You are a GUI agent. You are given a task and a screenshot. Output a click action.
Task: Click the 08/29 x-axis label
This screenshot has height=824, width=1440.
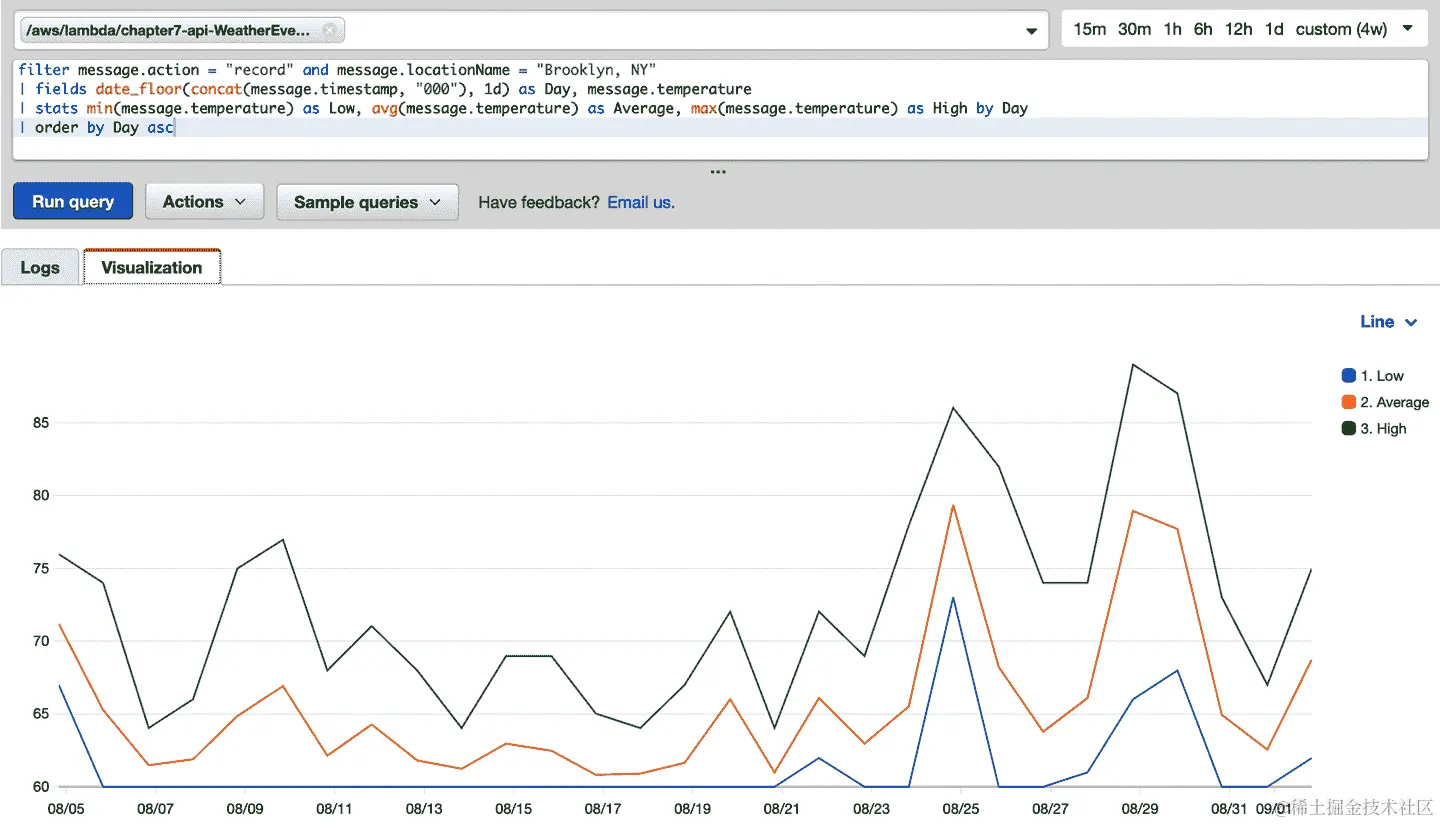coord(1139,807)
